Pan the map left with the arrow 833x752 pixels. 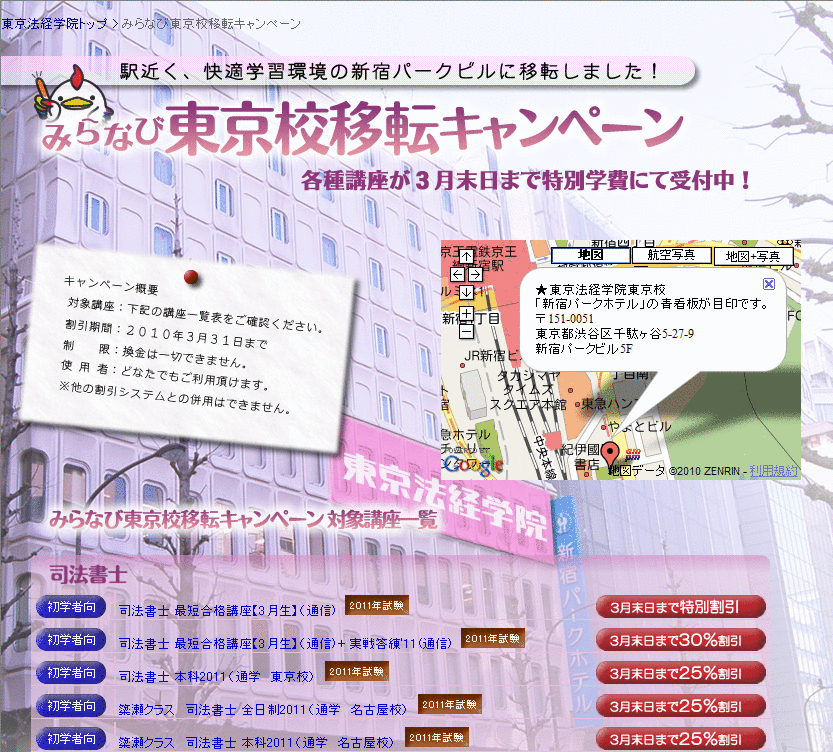(457, 275)
